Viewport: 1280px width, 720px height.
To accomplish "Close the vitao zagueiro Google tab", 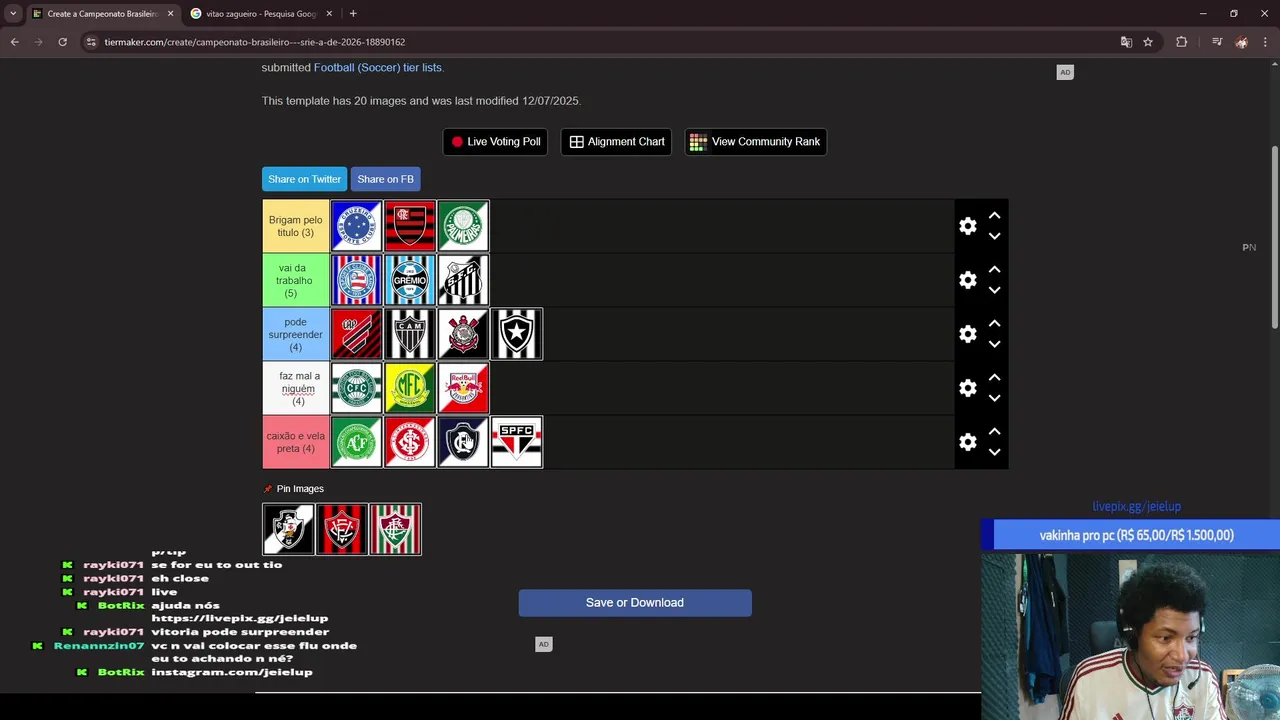I will pyautogui.click(x=329, y=14).
